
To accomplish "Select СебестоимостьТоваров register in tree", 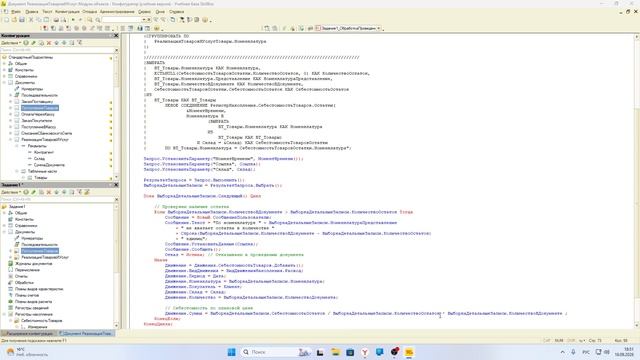I will coord(42,321).
